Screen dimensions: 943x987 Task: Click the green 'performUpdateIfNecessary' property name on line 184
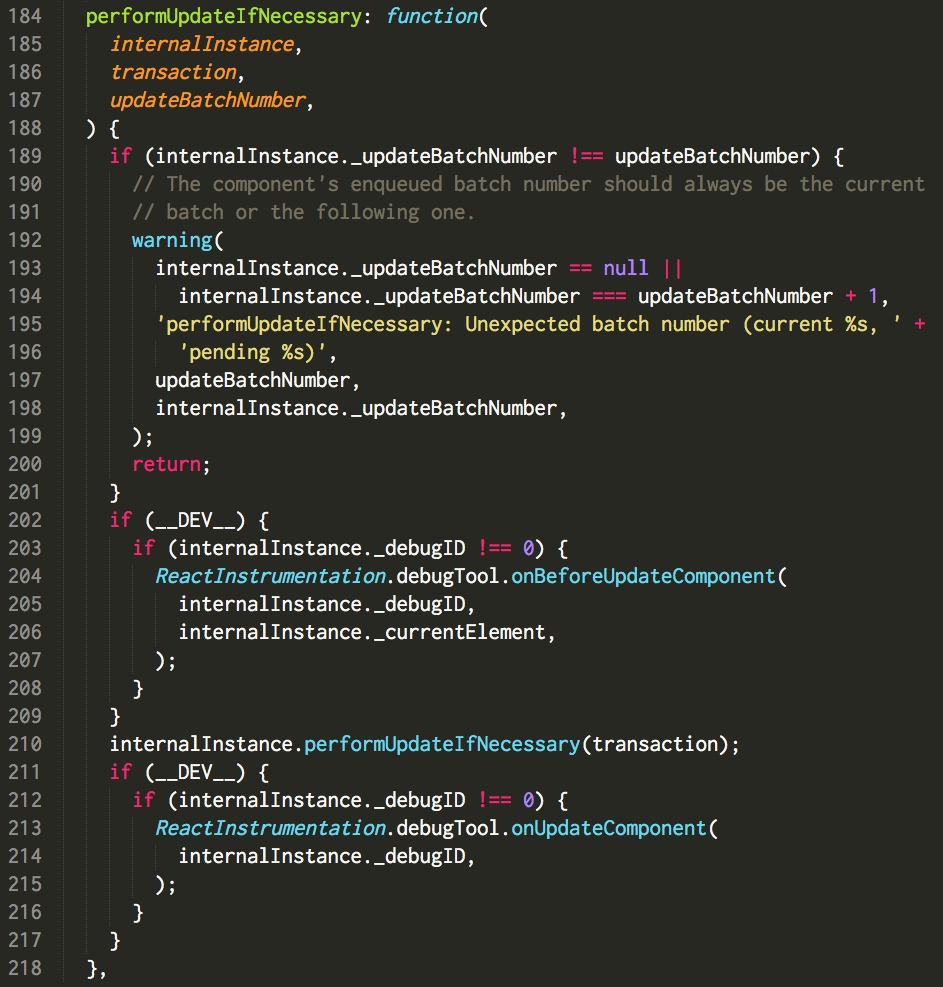pyautogui.click(x=224, y=16)
